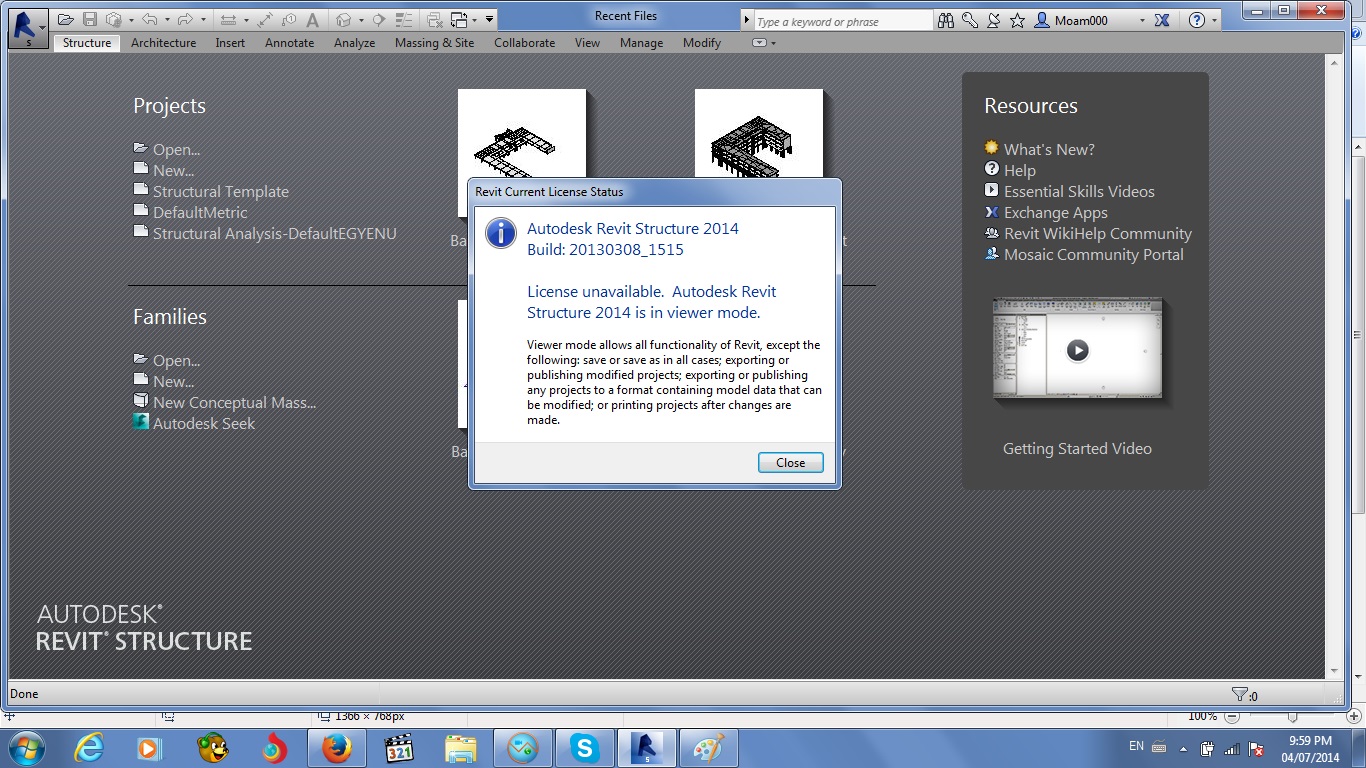Expand the Moam000 user account dropdown
Image resolution: width=1366 pixels, height=768 pixels.
tap(1142, 20)
